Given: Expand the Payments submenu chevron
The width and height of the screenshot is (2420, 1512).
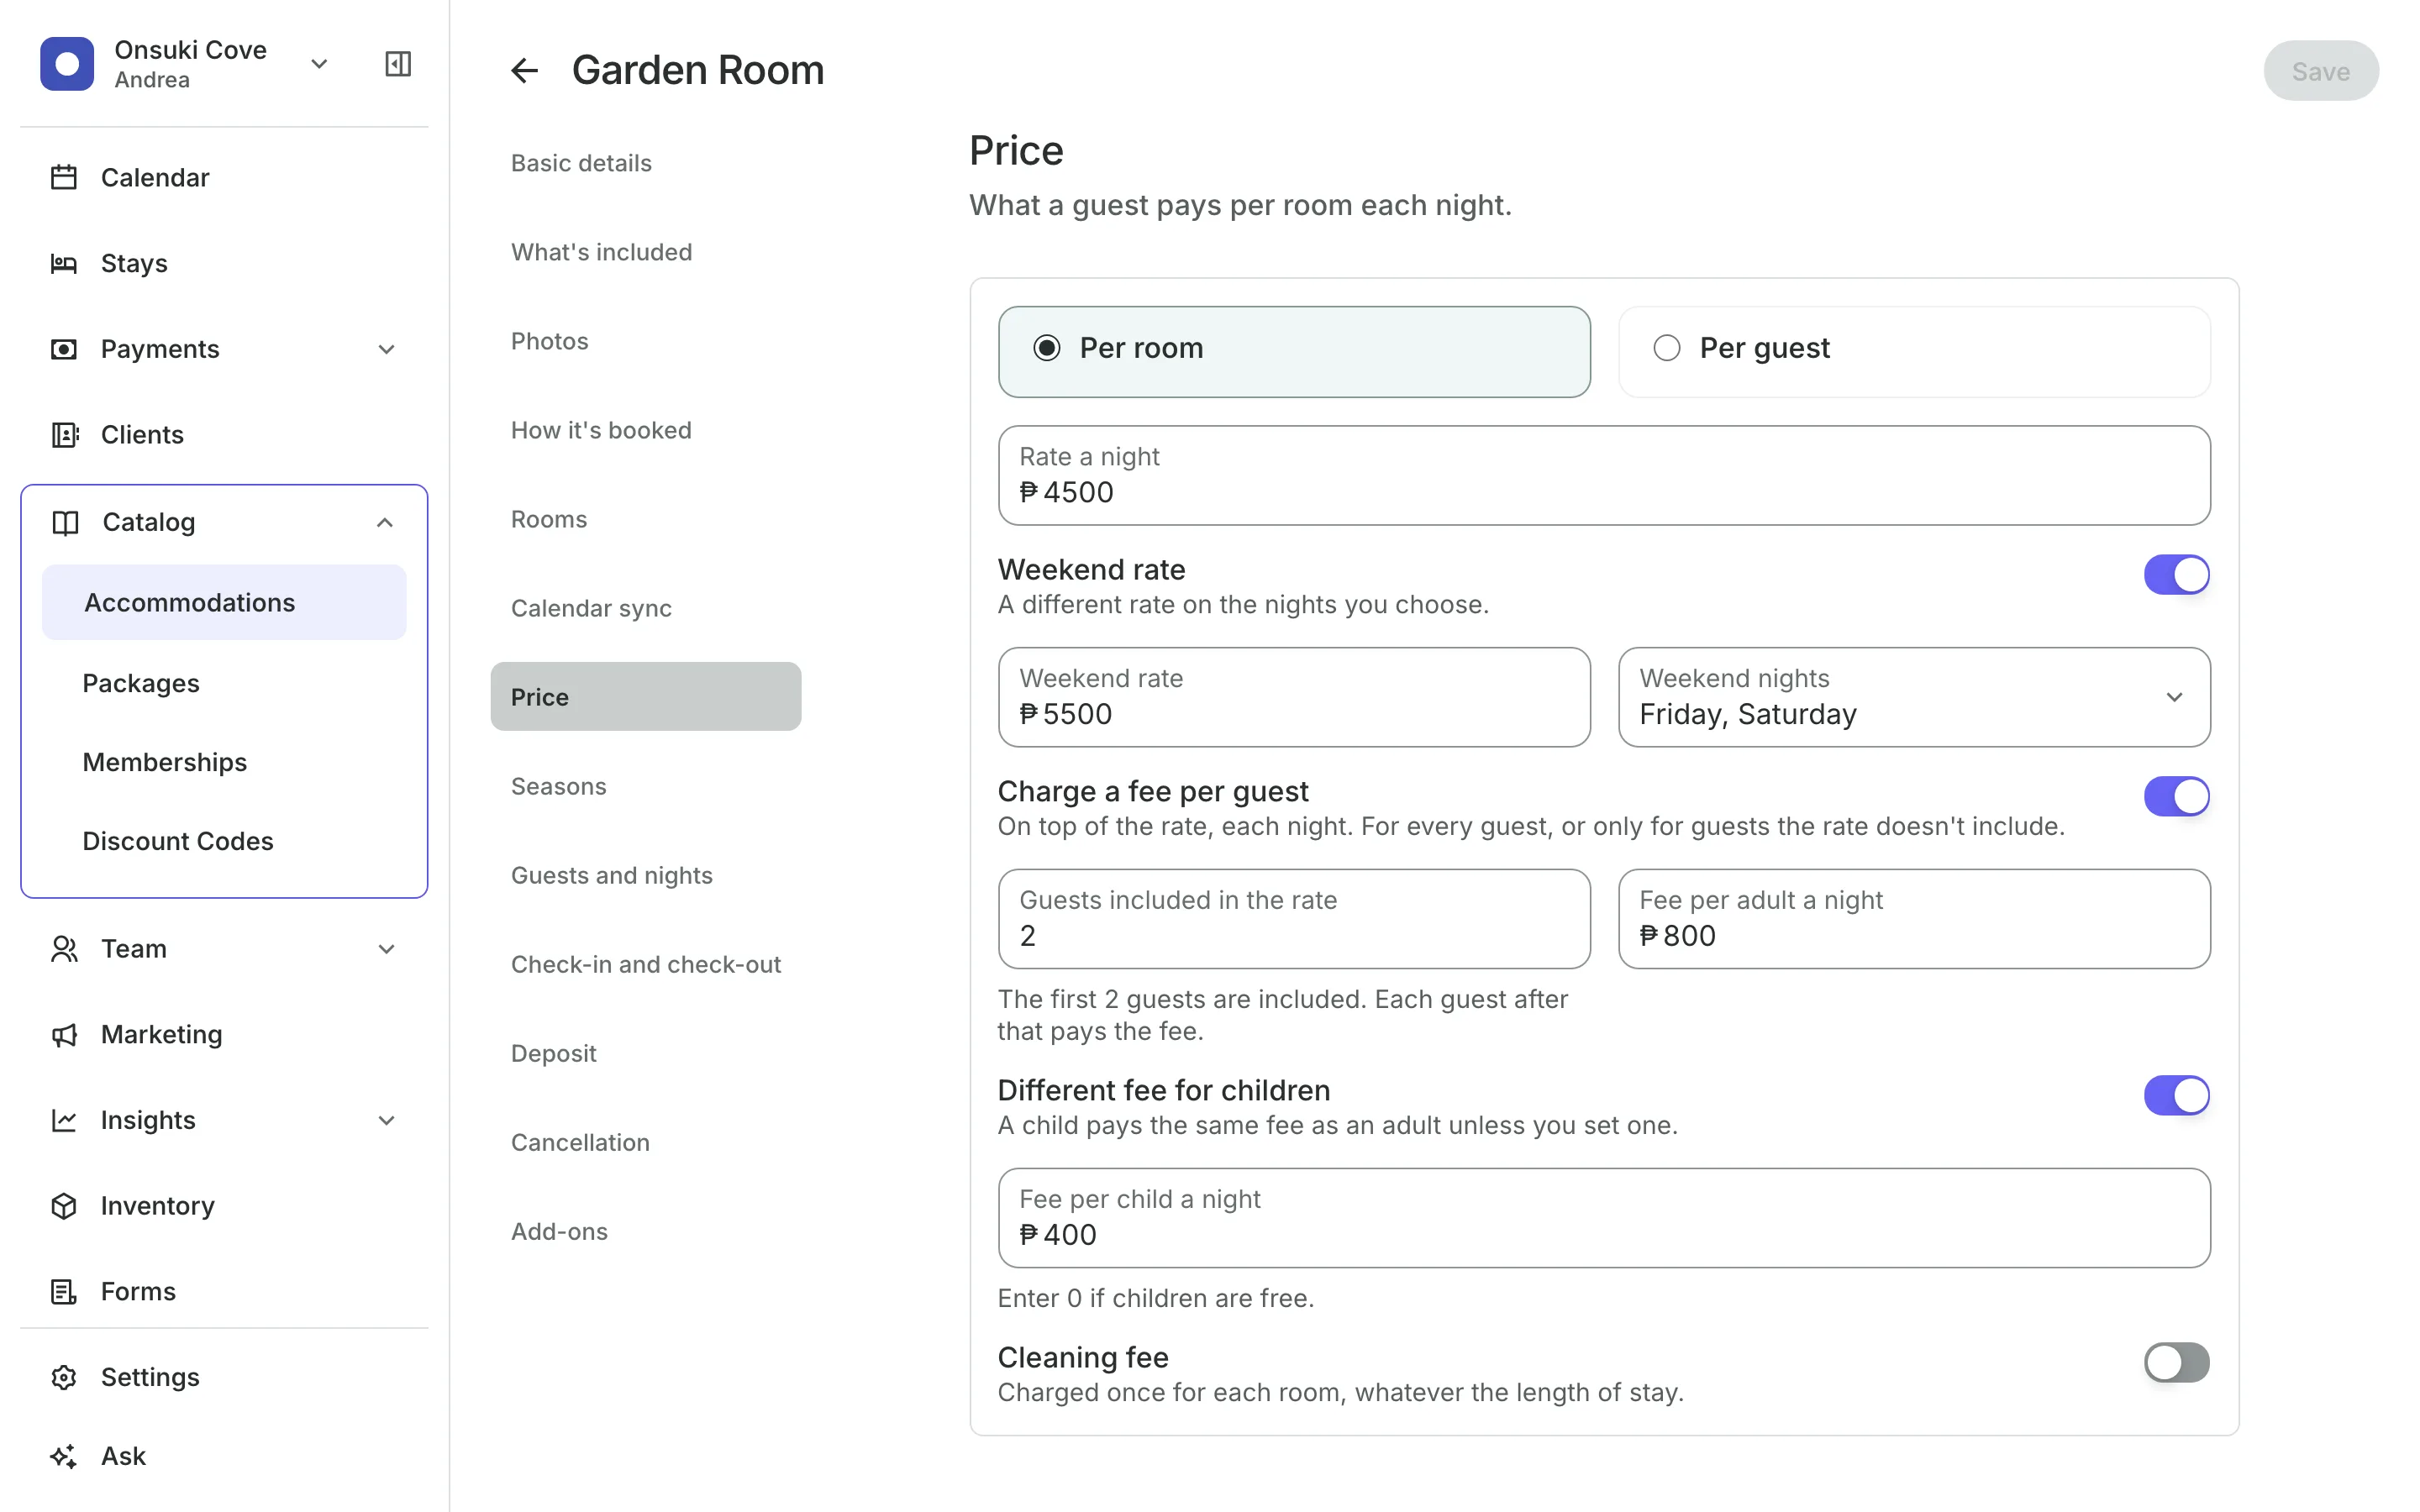Looking at the screenshot, I should click(x=387, y=349).
